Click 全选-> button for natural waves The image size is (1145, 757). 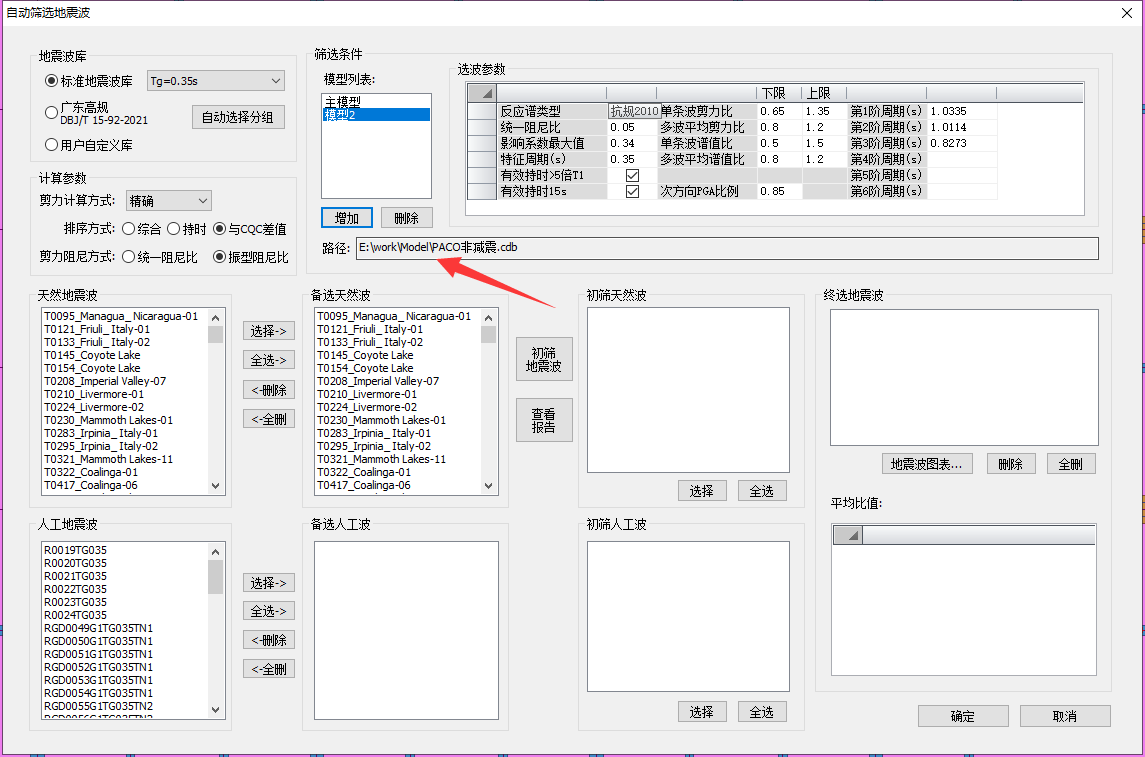tap(269, 360)
